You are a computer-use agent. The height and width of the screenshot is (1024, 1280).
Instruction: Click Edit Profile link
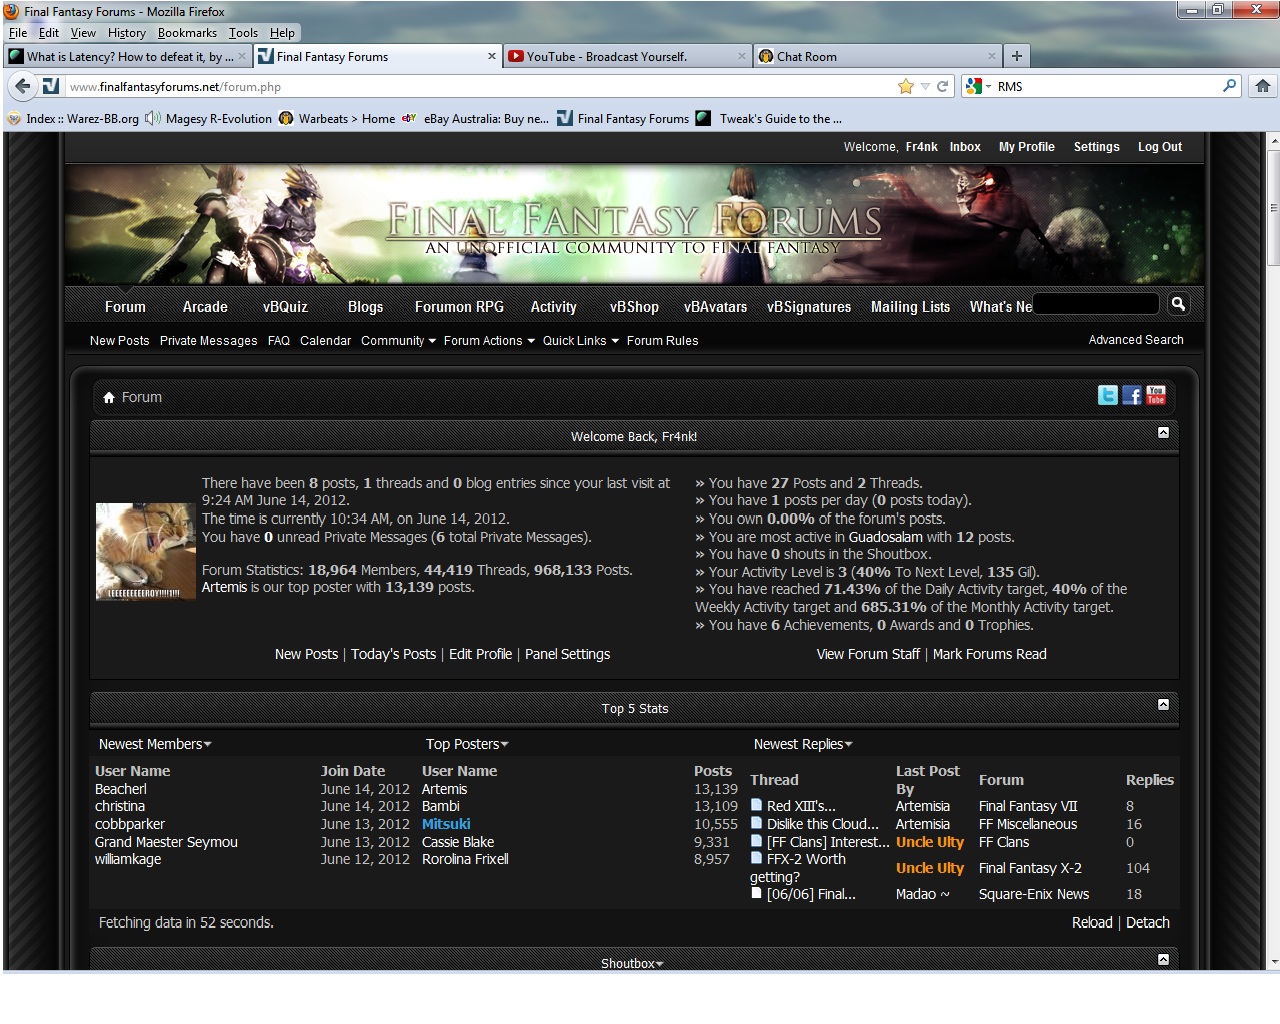(x=480, y=654)
